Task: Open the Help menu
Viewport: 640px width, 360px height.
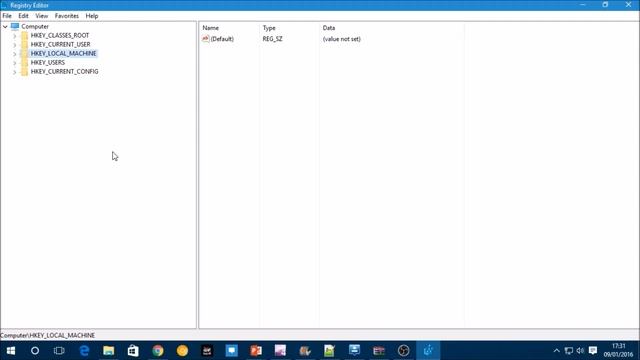Action: tap(92, 16)
